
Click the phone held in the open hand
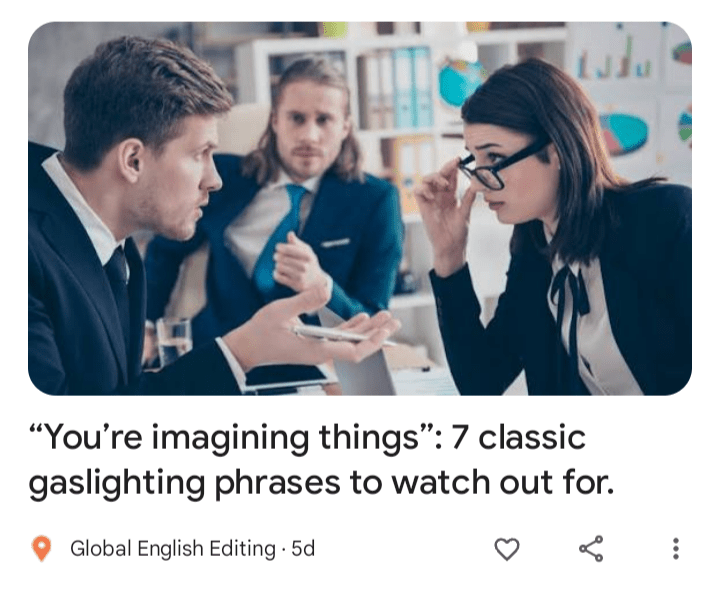click(338, 334)
